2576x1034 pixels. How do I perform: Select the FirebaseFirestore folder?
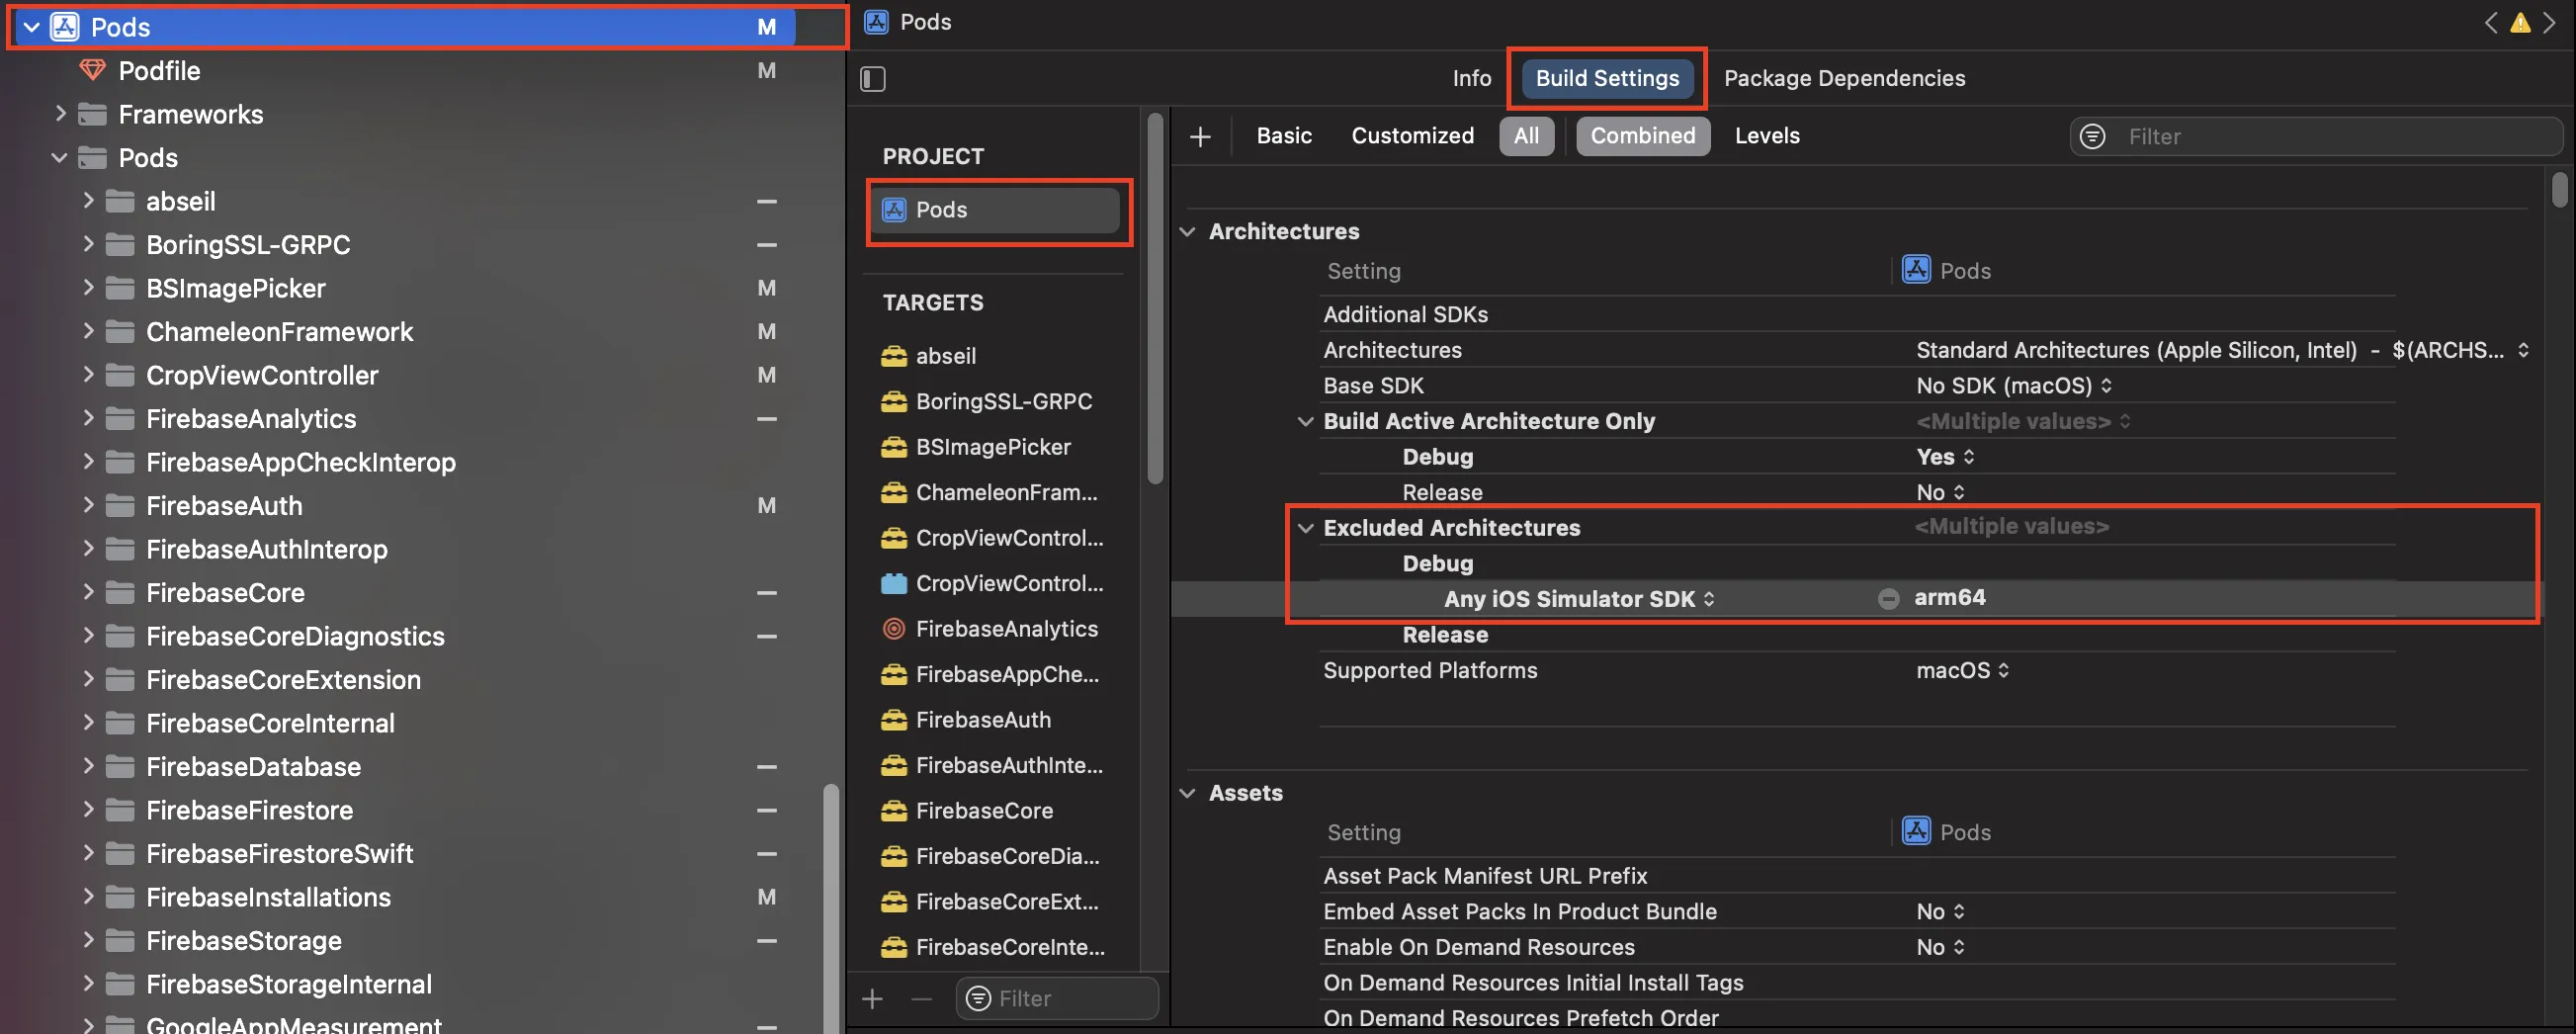point(249,810)
